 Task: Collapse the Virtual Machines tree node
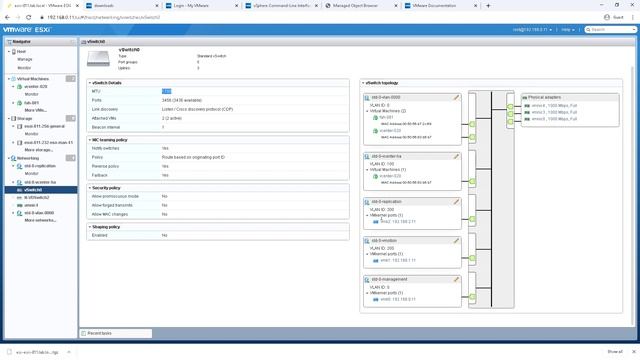coord(9,79)
